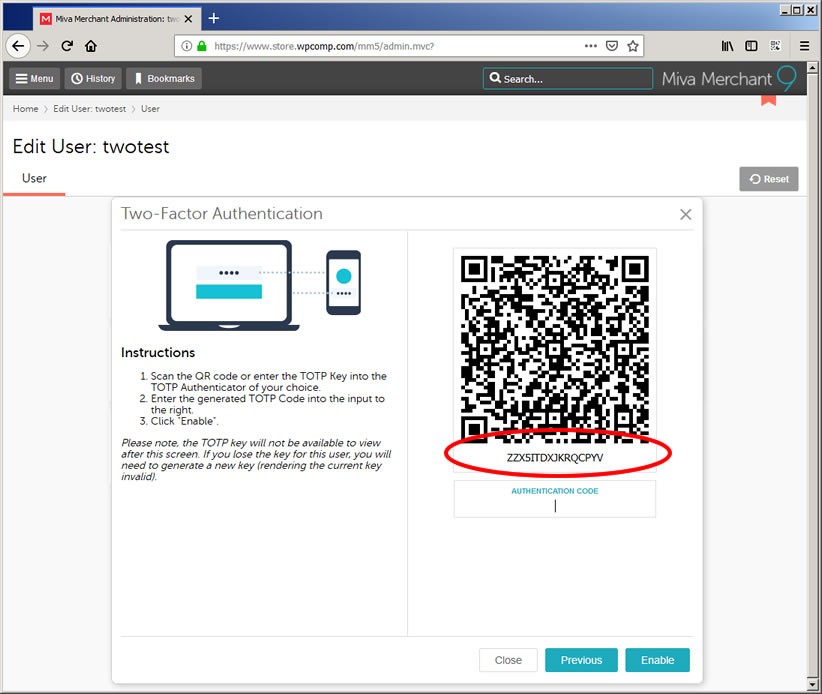Open the History panel
Screen dimensions: 822x694
[x=92, y=79]
